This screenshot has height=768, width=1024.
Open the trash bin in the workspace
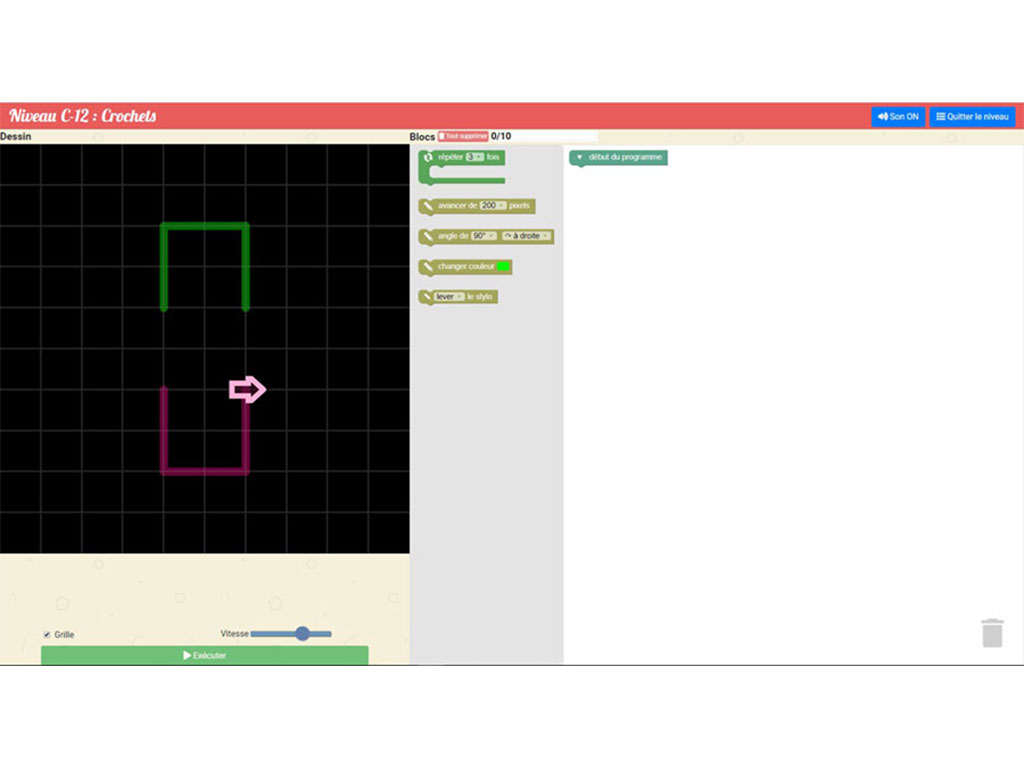tap(992, 632)
